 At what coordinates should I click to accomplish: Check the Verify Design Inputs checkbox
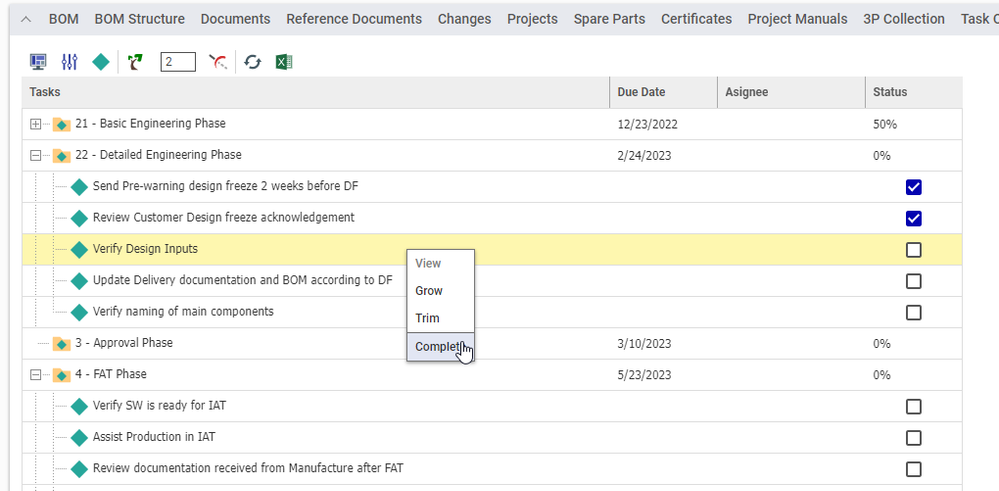click(x=912, y=250)
